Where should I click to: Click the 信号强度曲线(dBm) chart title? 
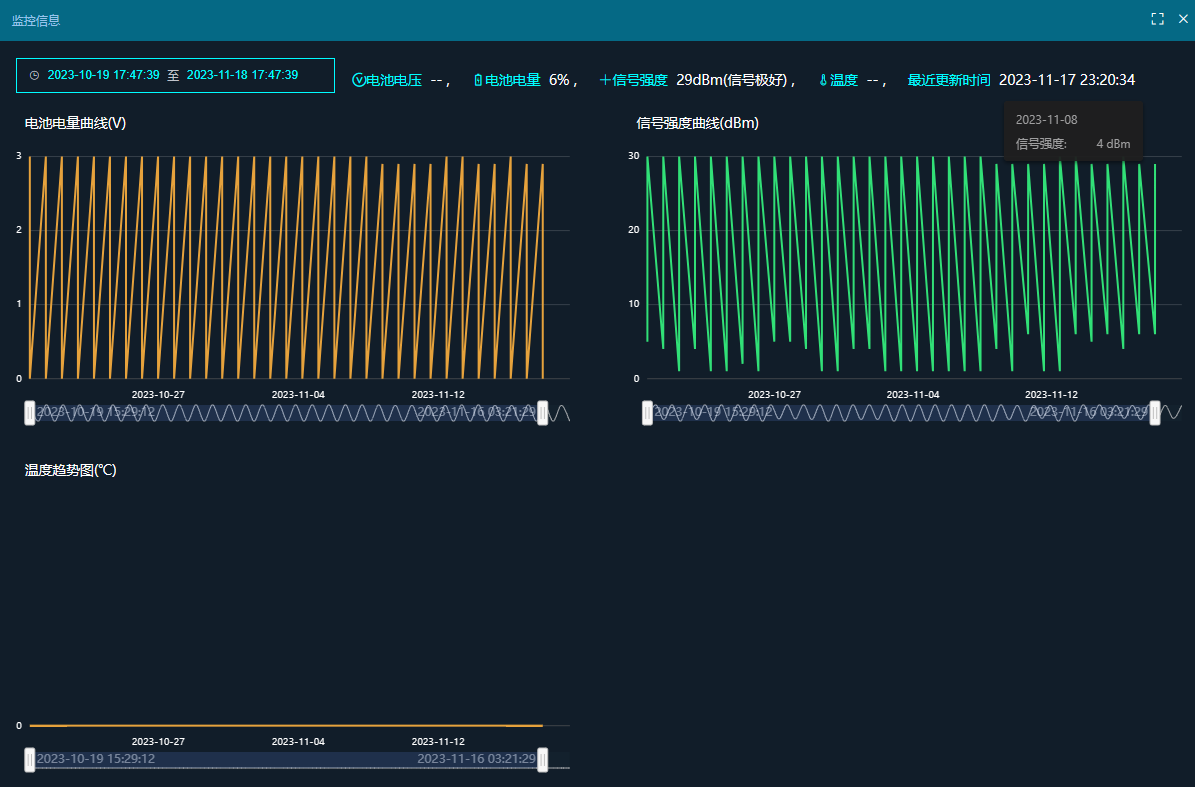click(x=697, y=123)
